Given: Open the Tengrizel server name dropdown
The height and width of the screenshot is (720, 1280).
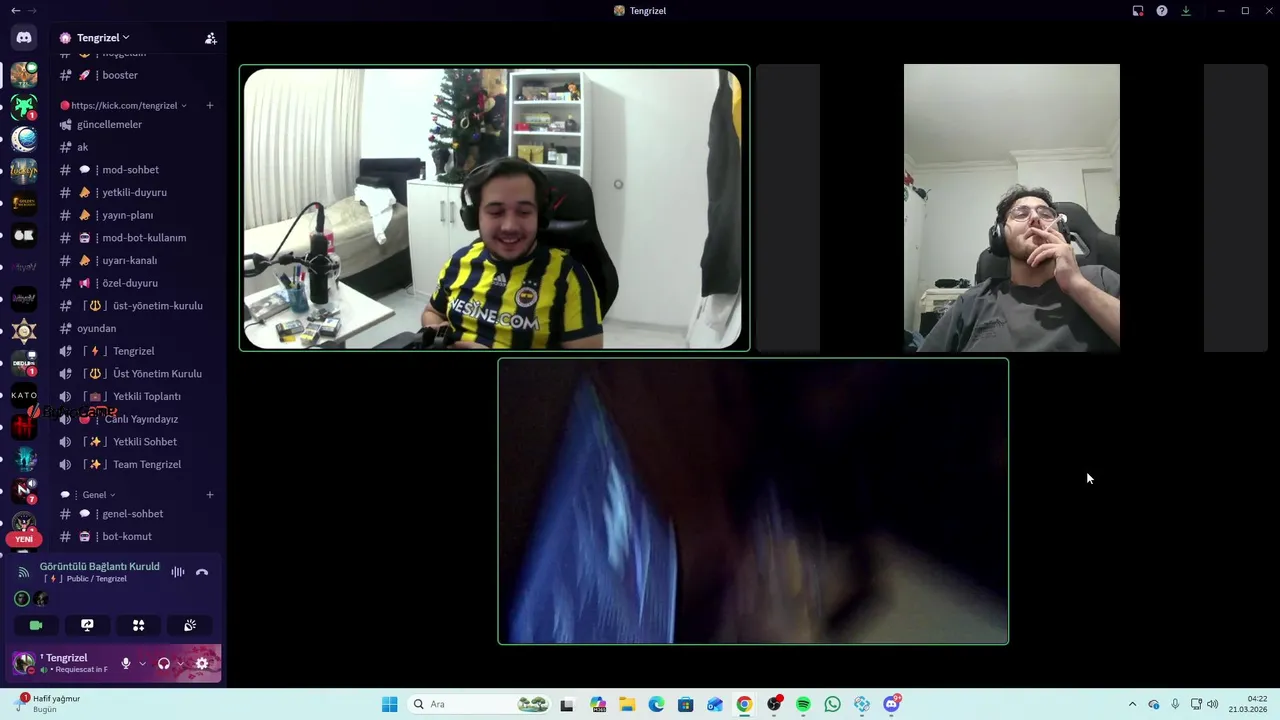Looking at the screenshot, I should point(103,38).
